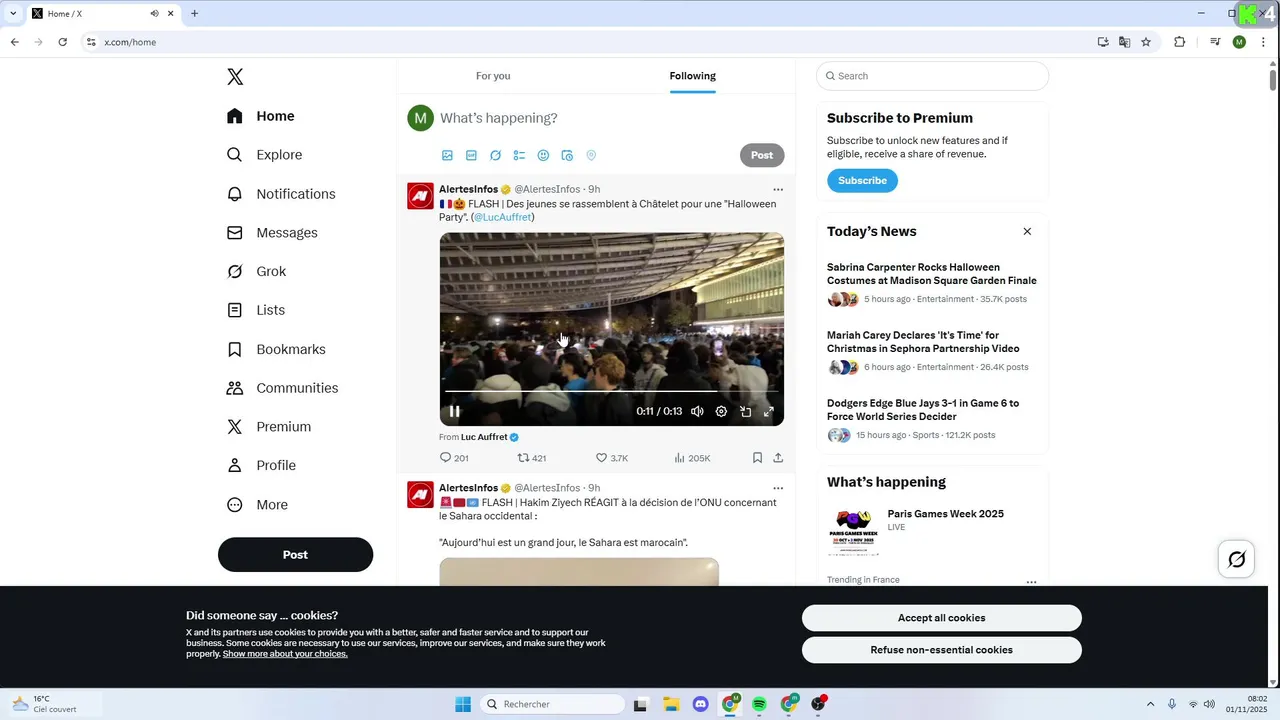Add a GIF in composer
1280x720 pixels.
(x=471, y=156)
